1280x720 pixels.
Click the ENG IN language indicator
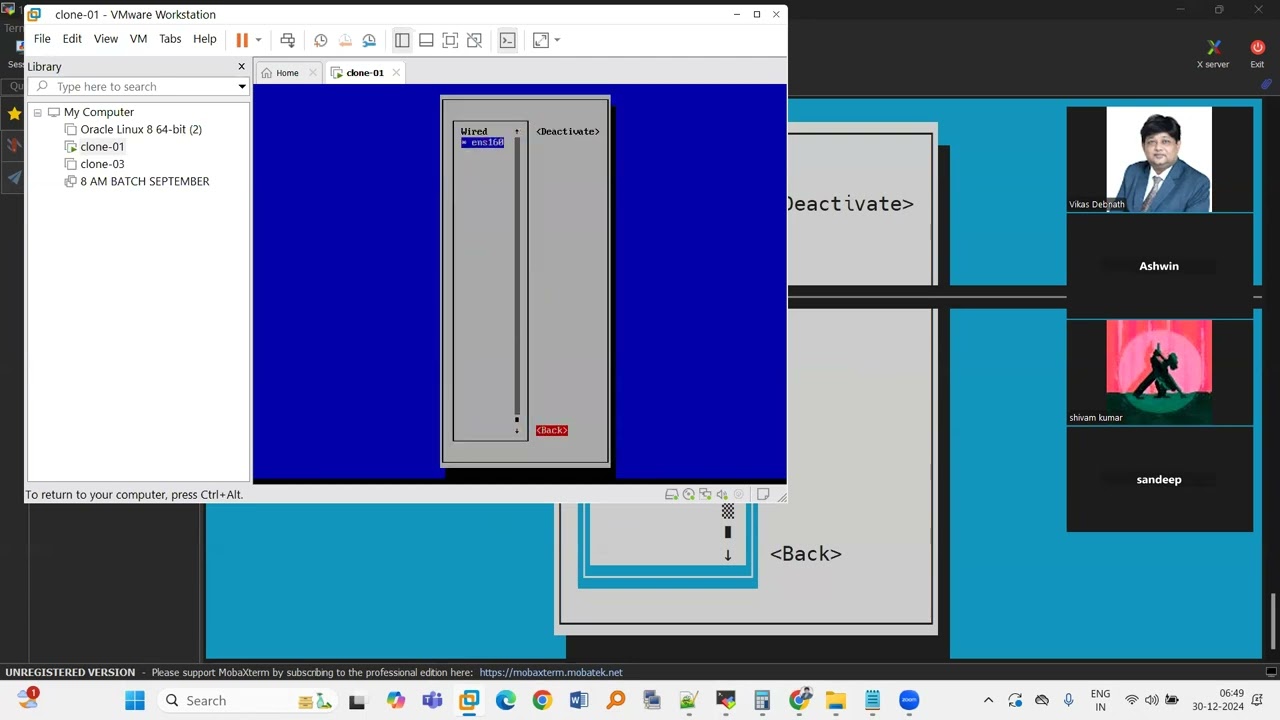pyautogui.click(x=1100, y=700)
